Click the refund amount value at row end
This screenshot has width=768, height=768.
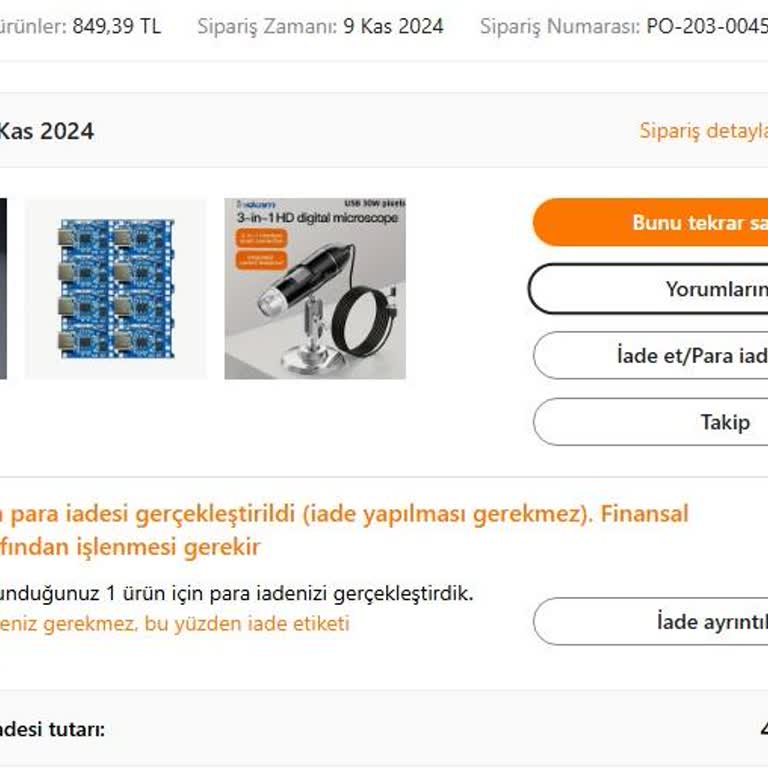[x=764, y=729]
